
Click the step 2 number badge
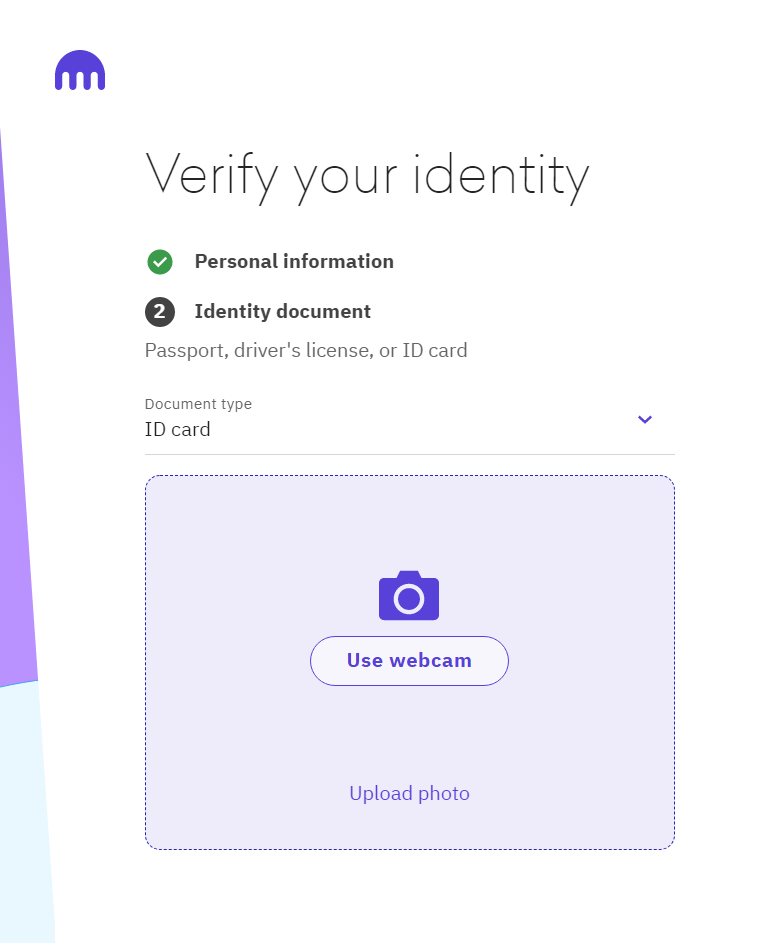point(160,312)
